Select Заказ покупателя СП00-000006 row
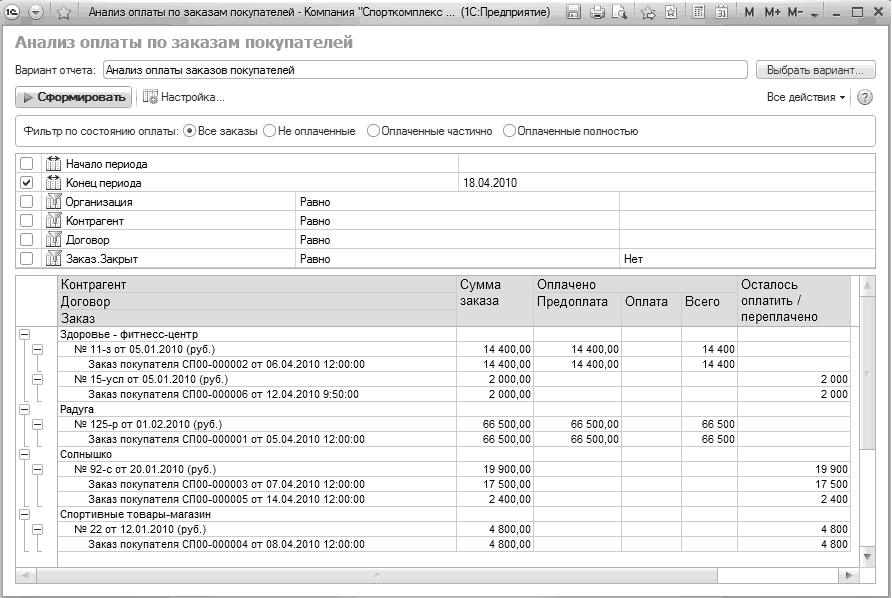Screen dimensions: 892x598 pos(453,394)
